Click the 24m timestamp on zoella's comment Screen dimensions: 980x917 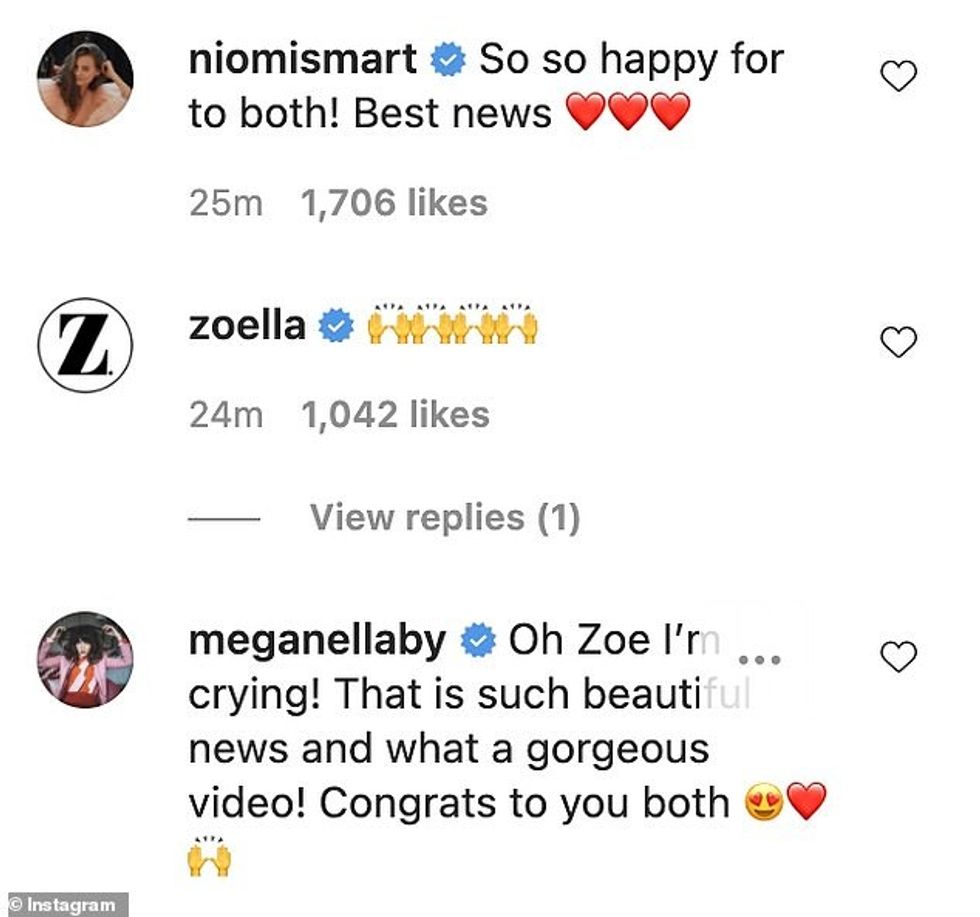[x=225, y=414]
